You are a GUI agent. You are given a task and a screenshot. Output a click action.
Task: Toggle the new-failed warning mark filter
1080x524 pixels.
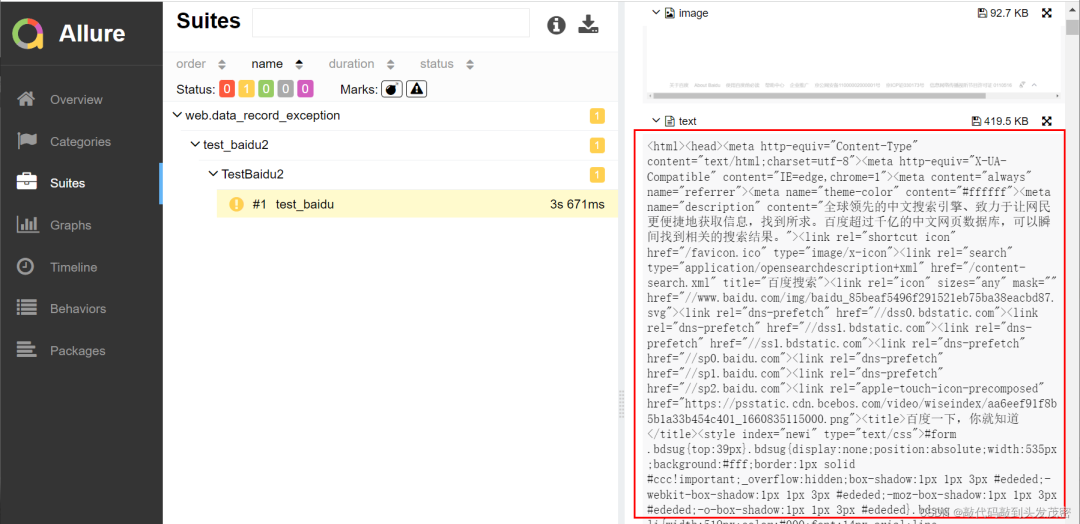417,89
